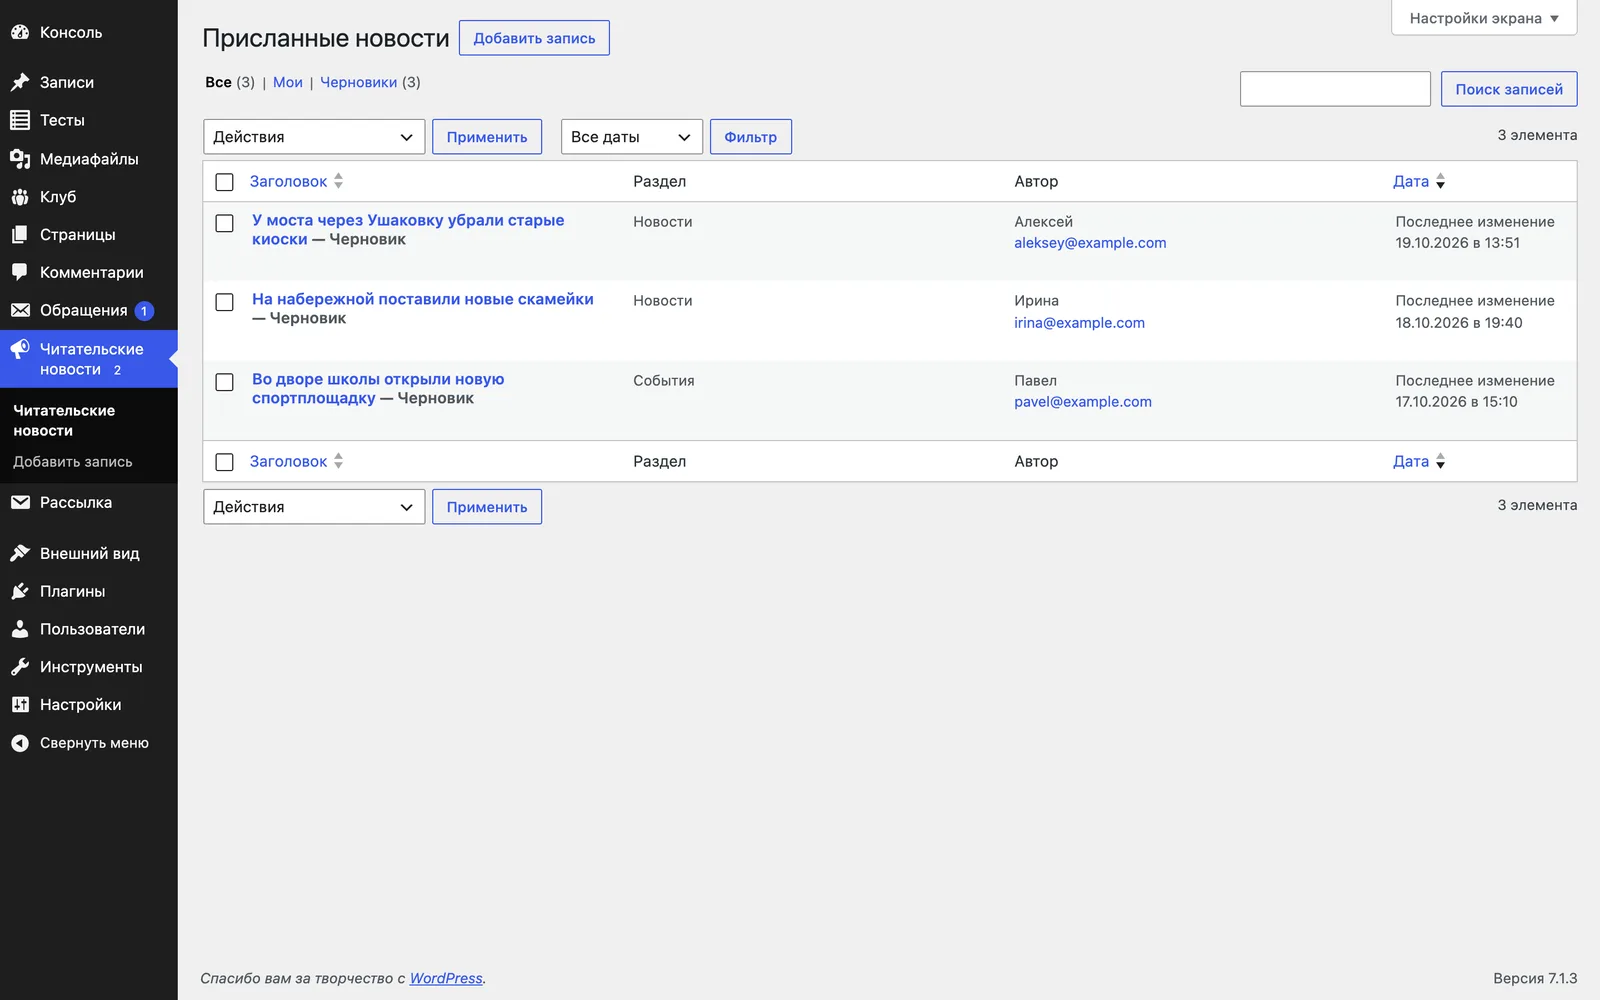Viewport: 1600px width, 1000px height.
Task: Click the Добавить запись button near the title
Action: pyautogui.click(x=534, y=38)
